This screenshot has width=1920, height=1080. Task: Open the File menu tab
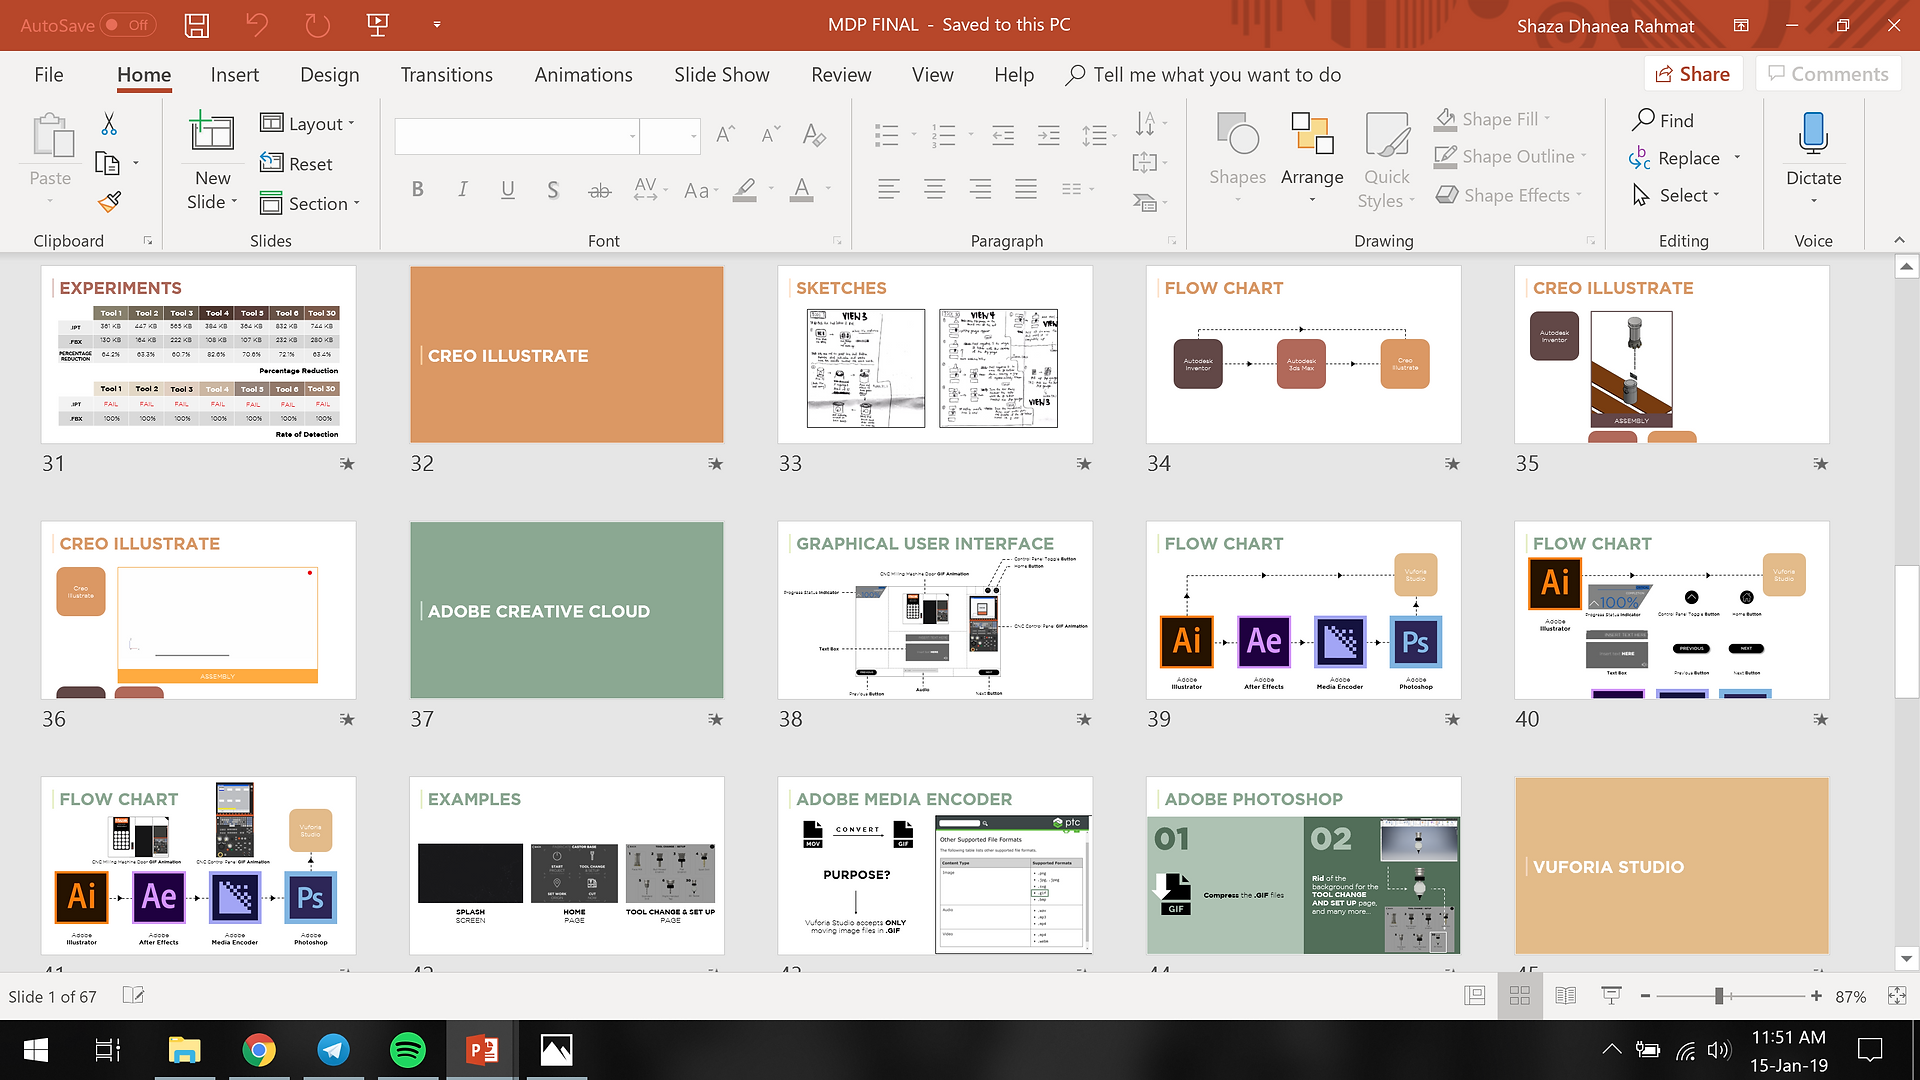click(49, 75)
